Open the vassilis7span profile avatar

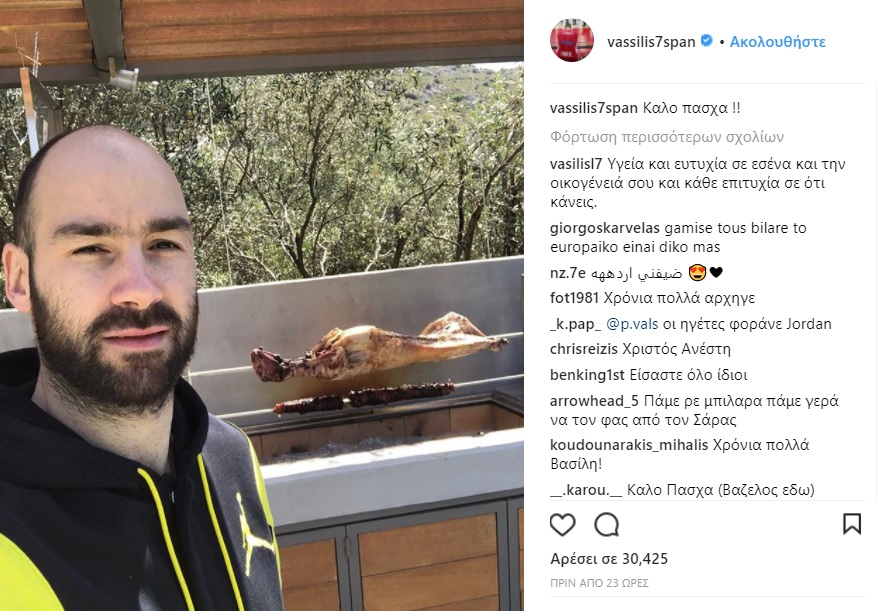[x=572, y=41]
